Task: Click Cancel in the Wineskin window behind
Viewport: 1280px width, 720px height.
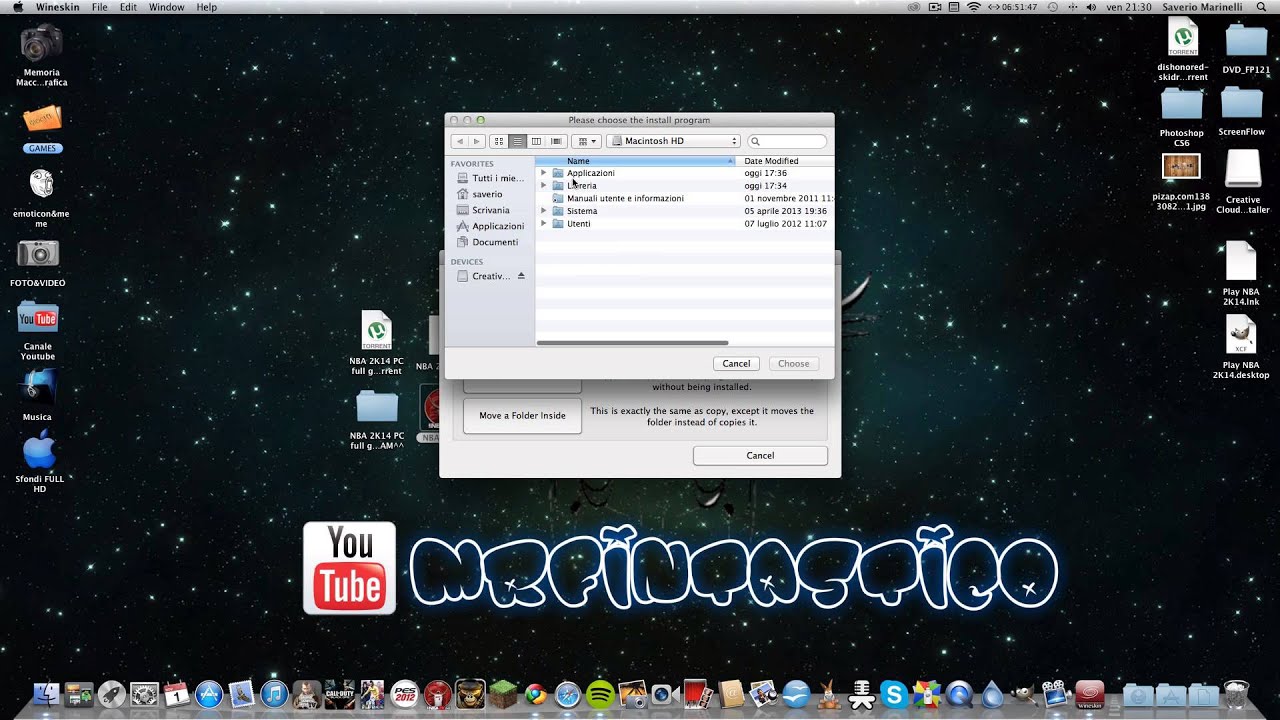Action: (760, 456)
